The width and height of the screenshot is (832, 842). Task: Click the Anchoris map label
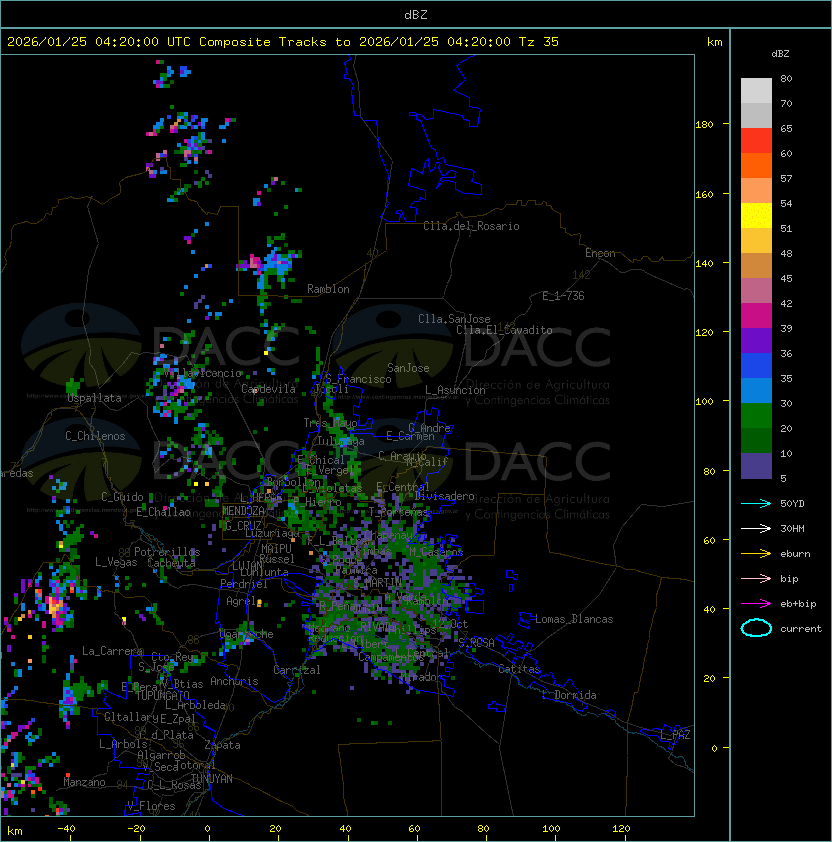point(234,681)
